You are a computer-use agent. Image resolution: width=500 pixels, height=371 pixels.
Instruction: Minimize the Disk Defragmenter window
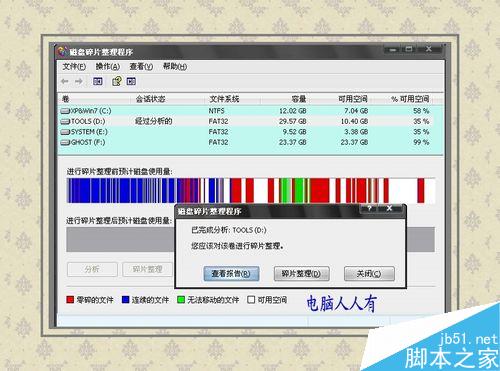tap(393, 50)
